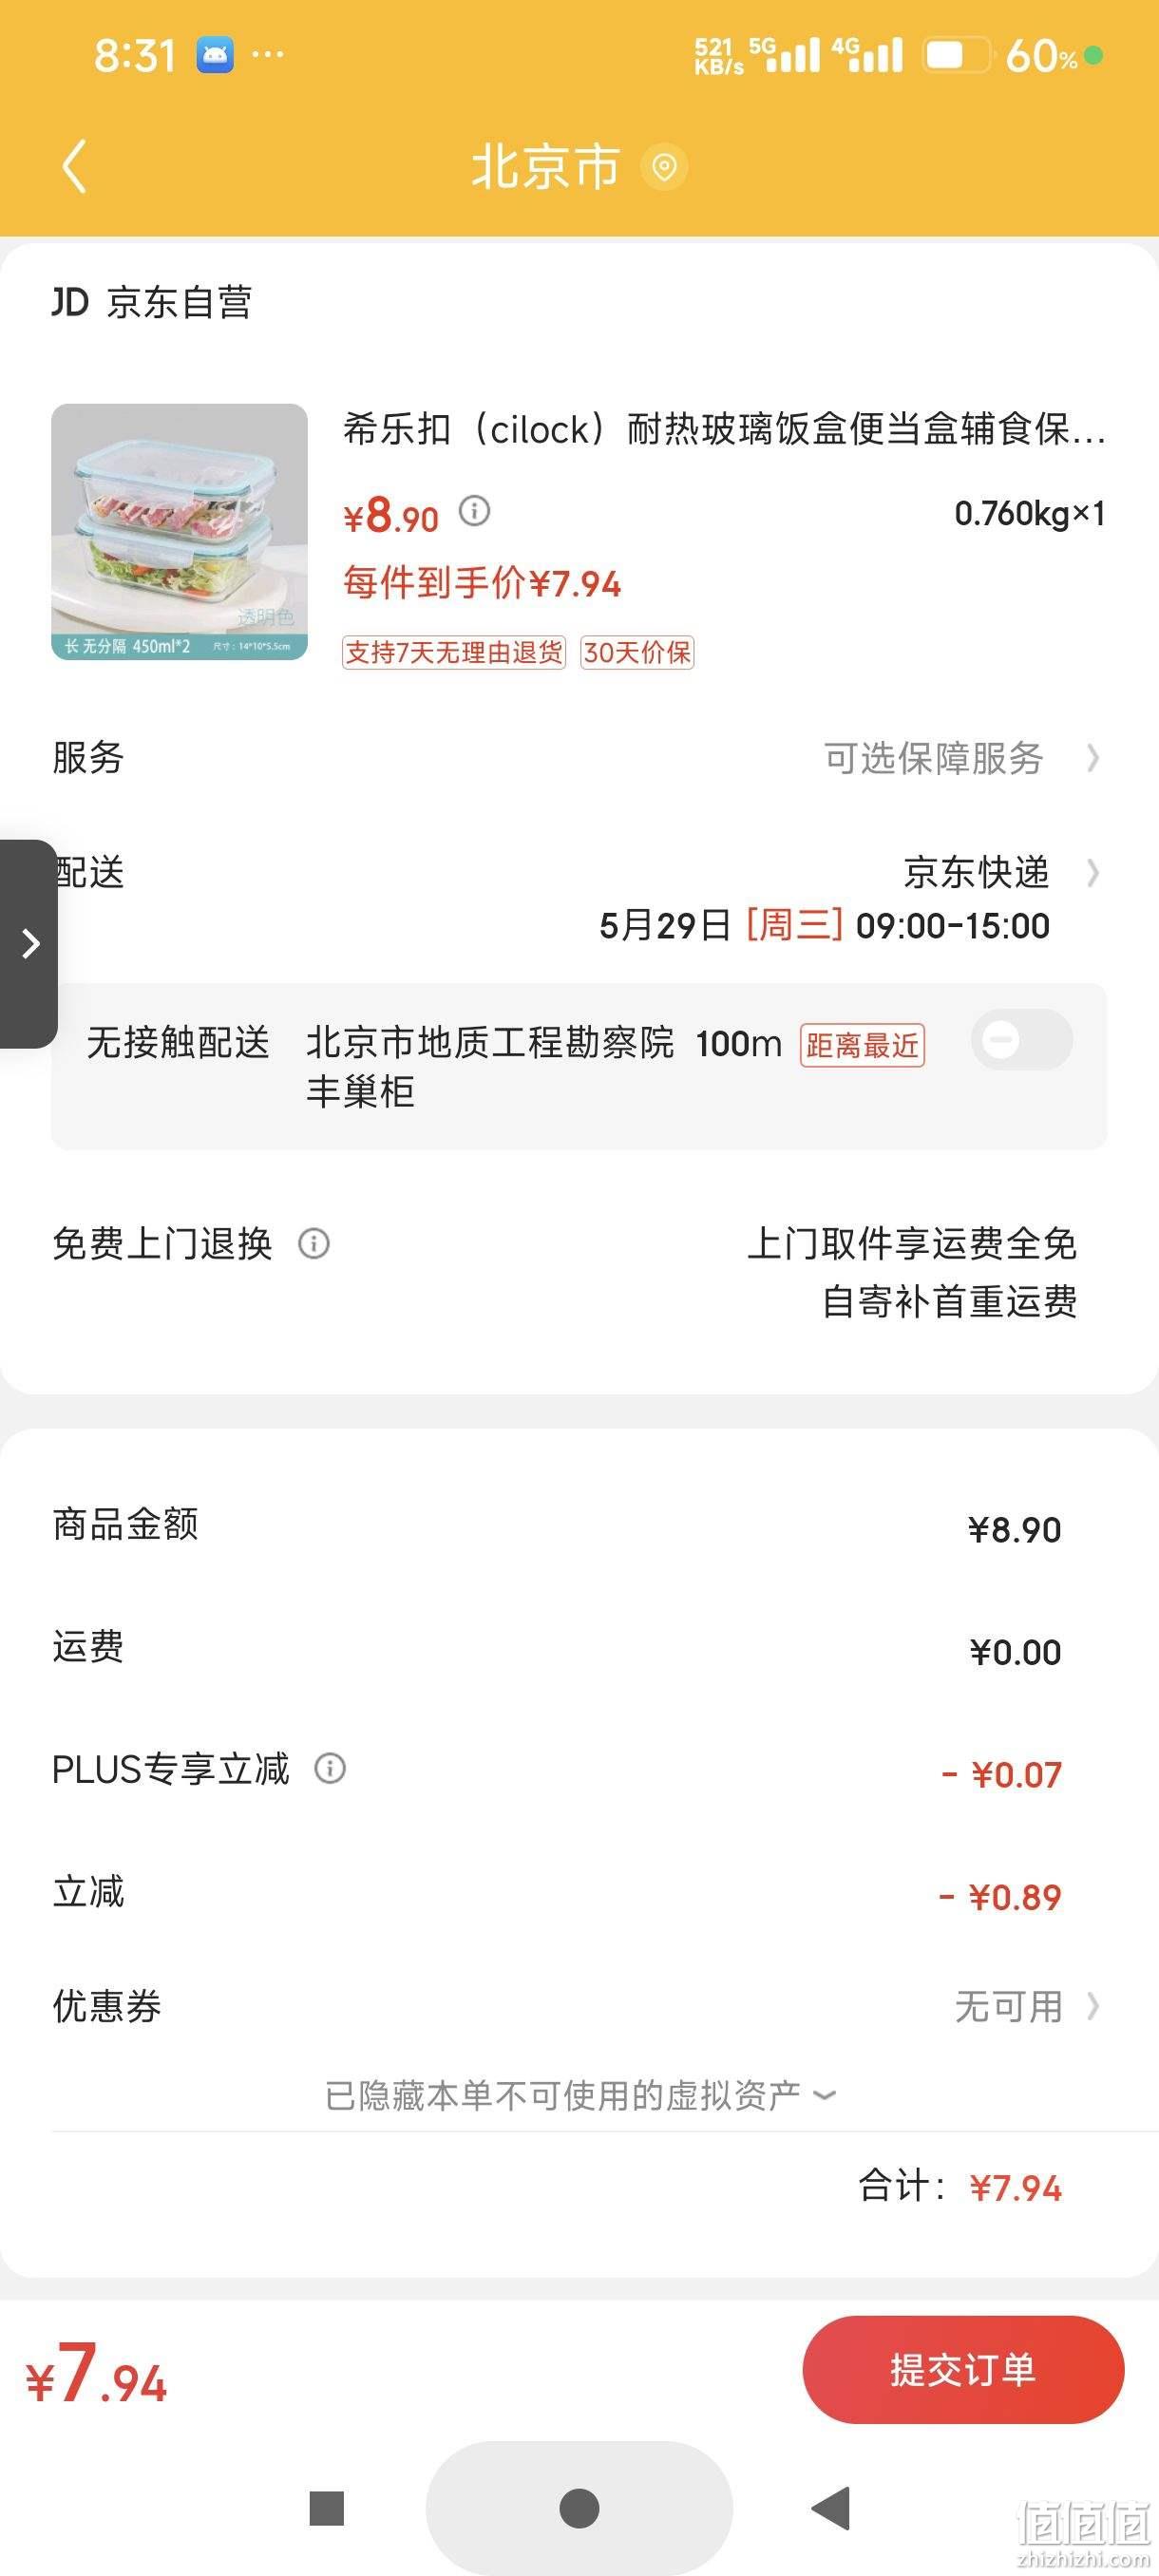Open 优惠券 无可用 coupon list
This screenshot has width=1159, height=2576.
1027,2006
